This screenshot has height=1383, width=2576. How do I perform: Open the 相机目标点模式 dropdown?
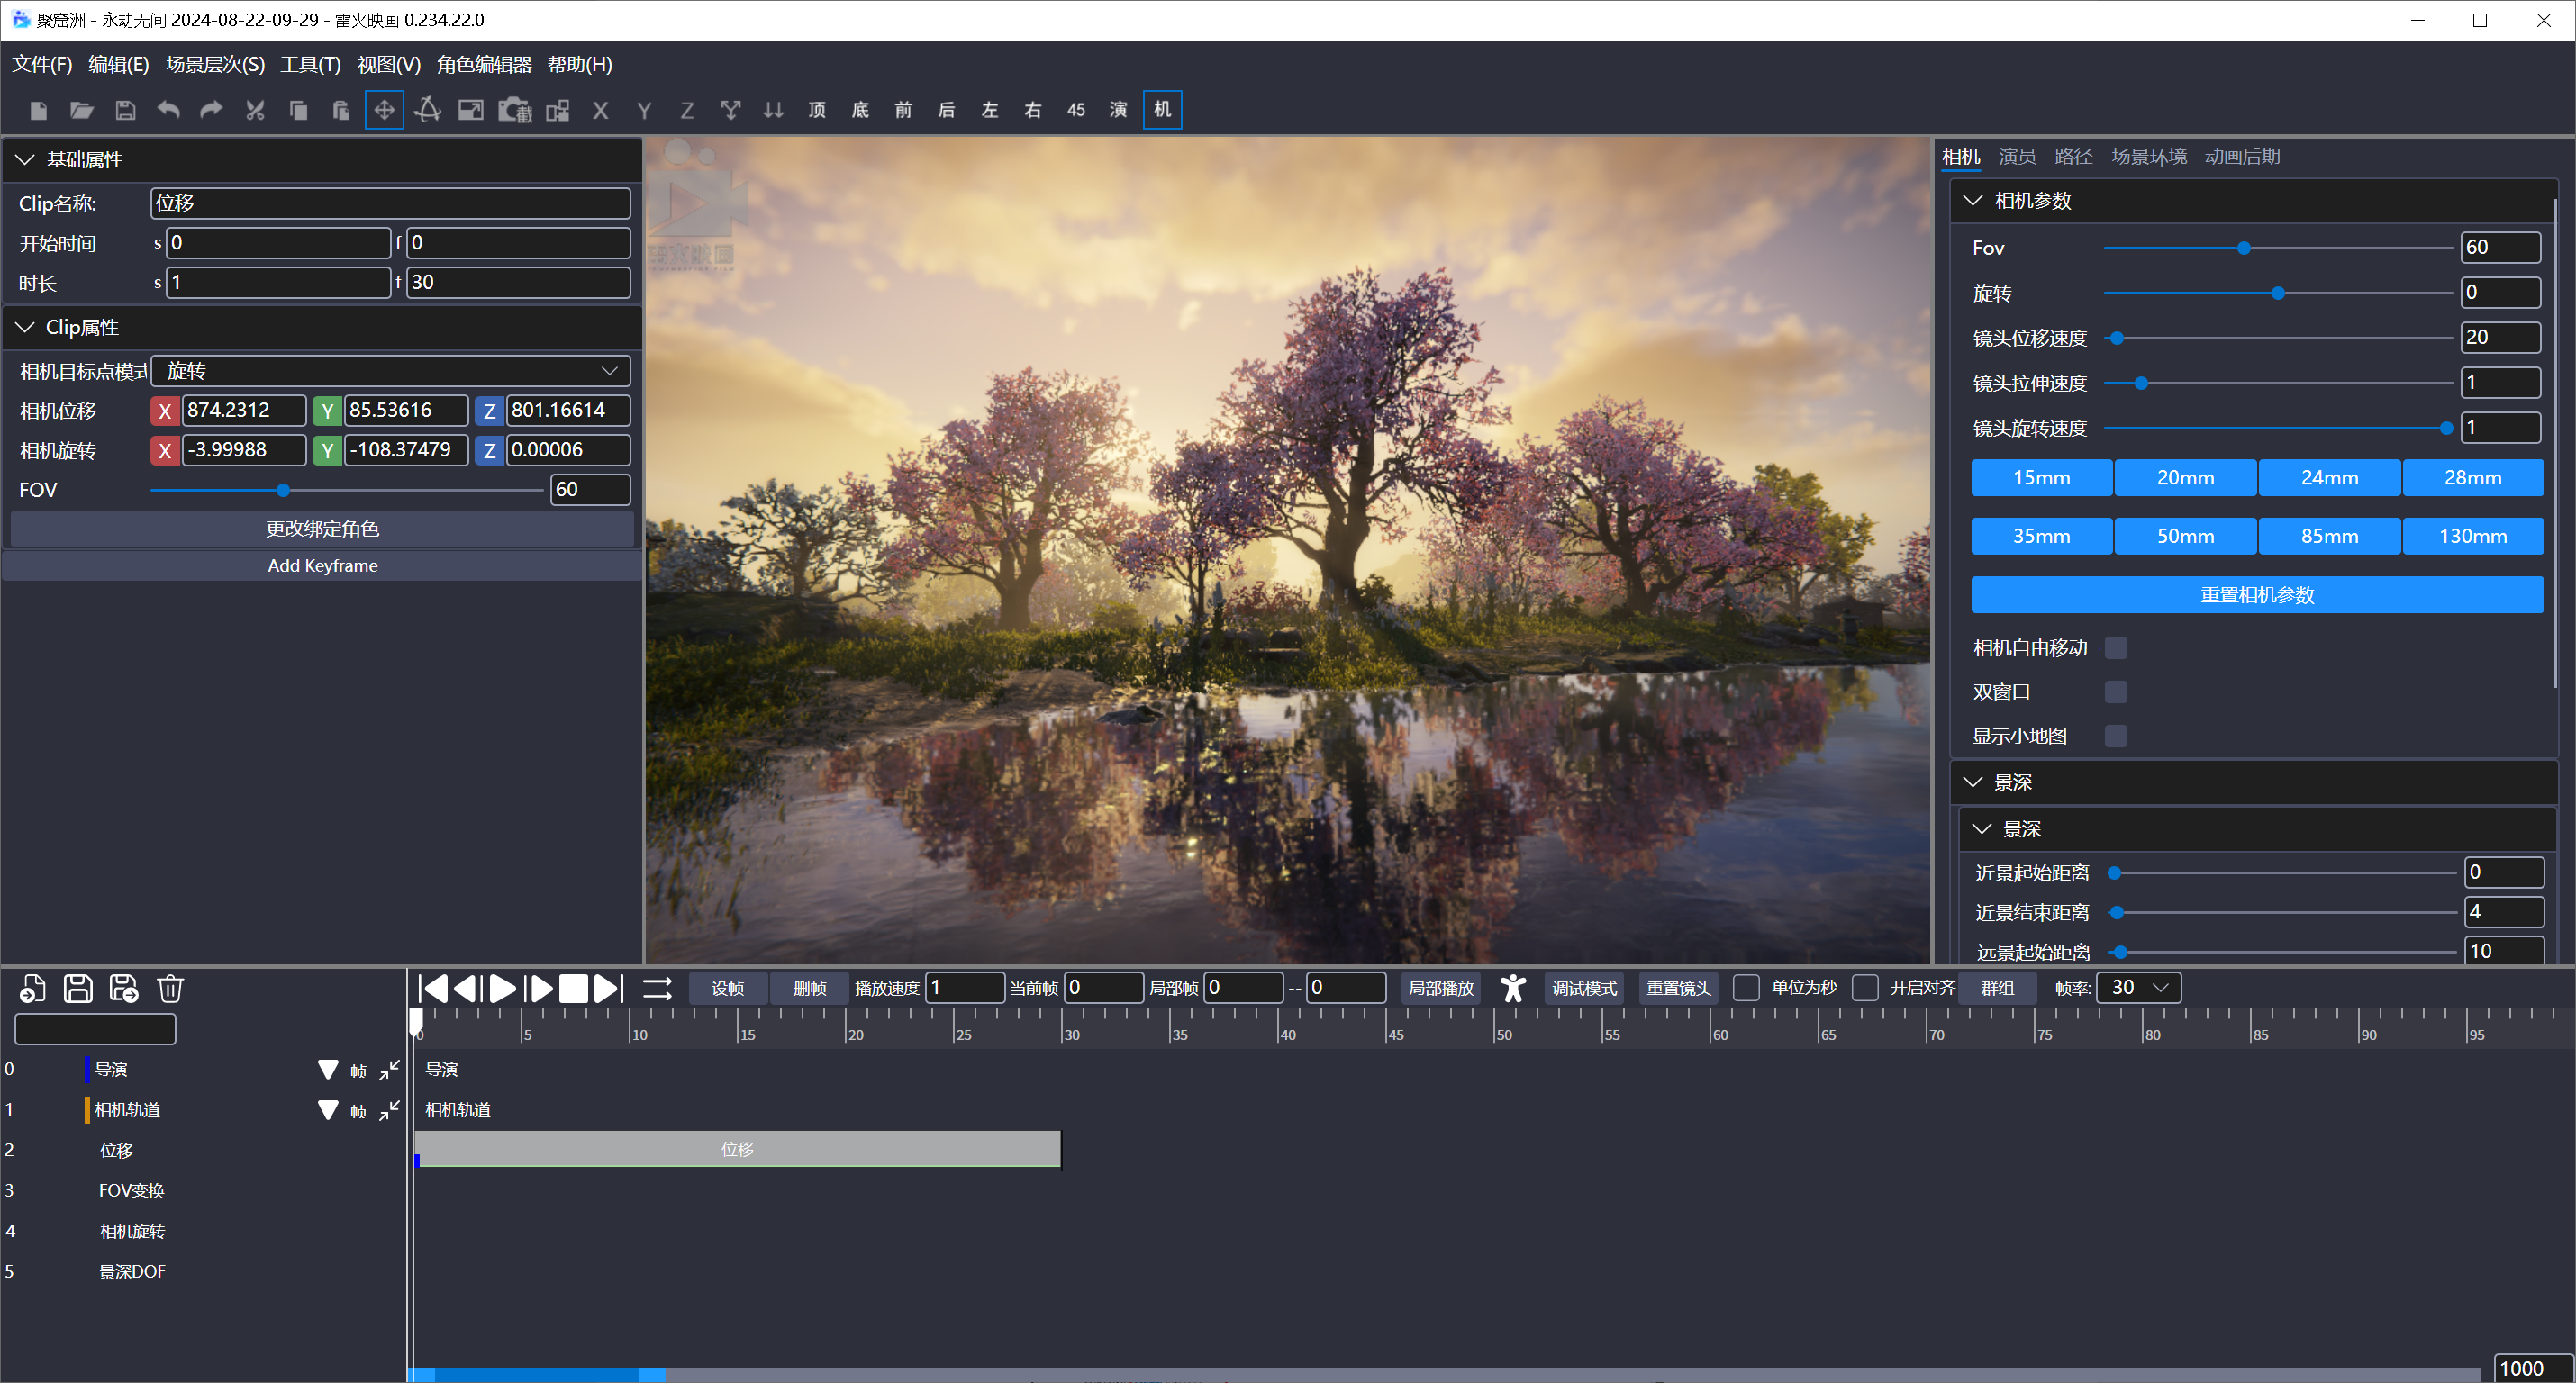point(390,371)
